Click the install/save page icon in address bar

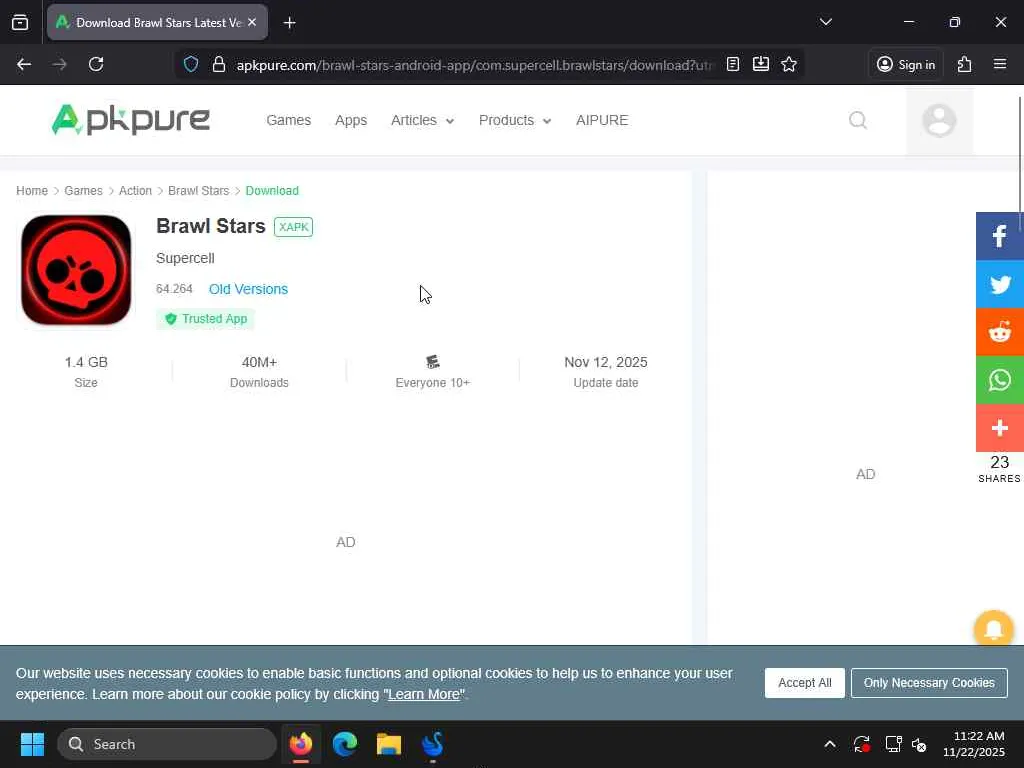pyautogui.click(x=761, y=65)
